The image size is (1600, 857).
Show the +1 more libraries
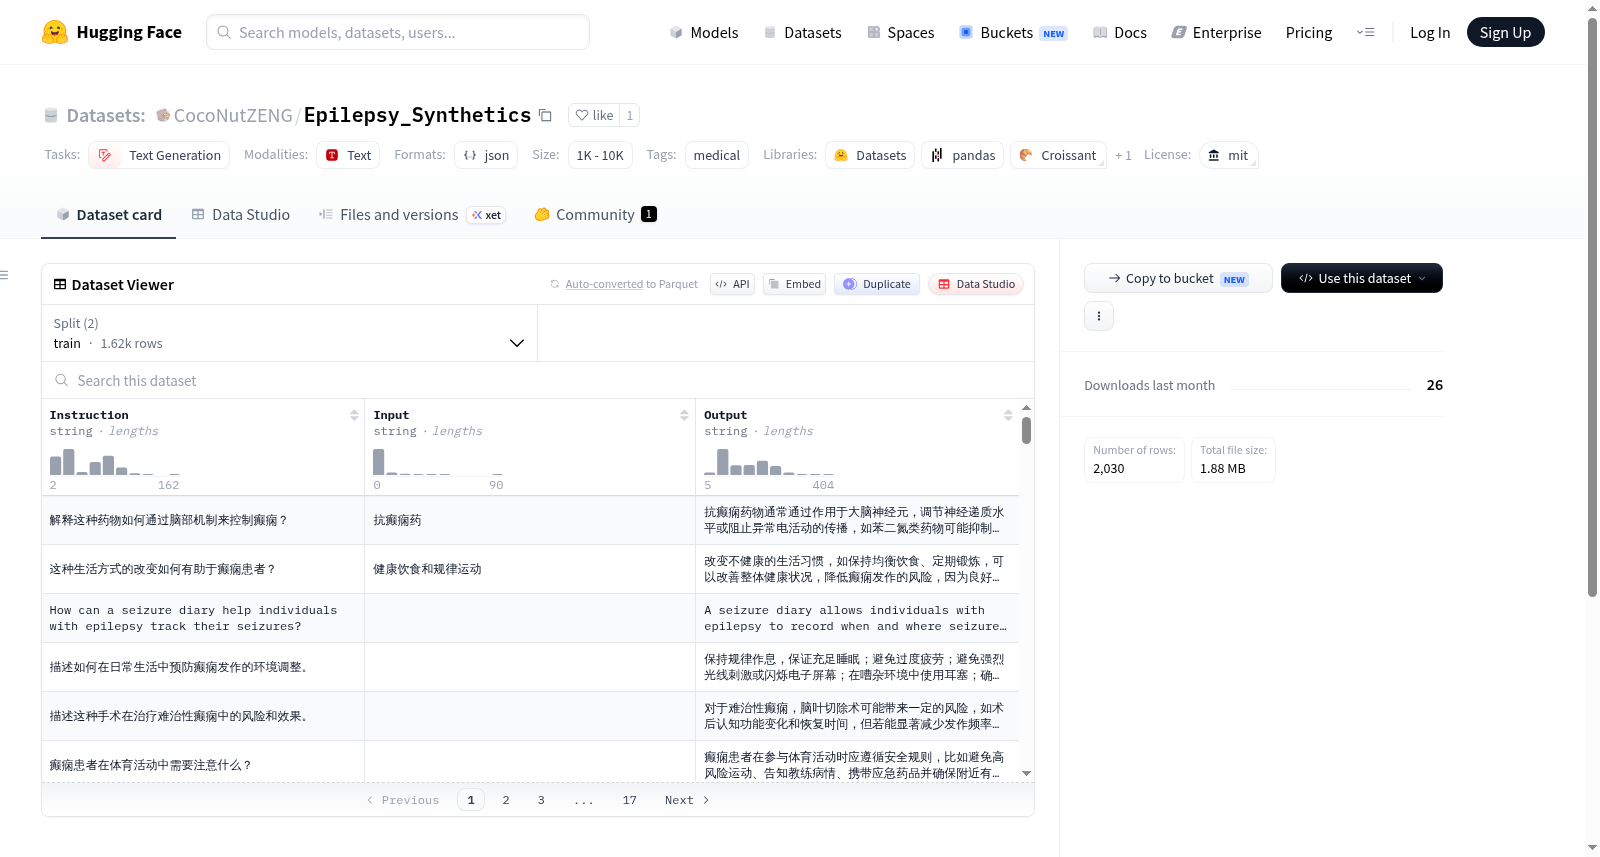coord(1124,155)
